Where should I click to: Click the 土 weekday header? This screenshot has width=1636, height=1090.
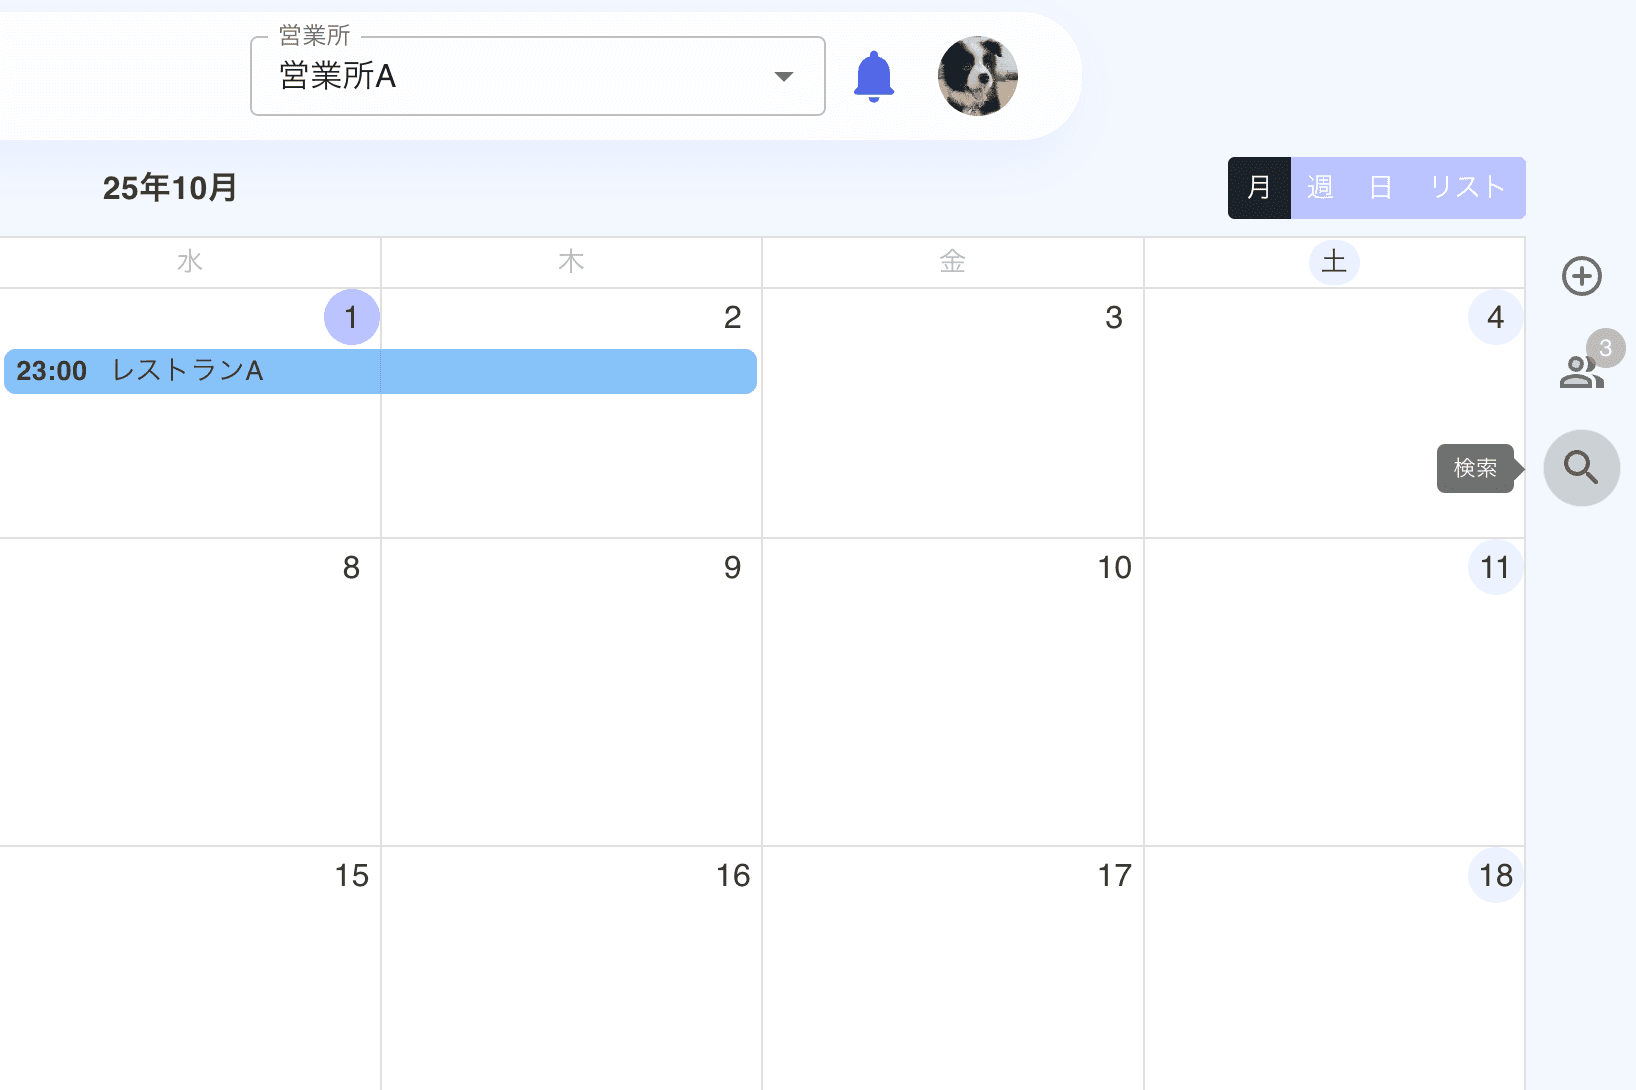click(x=1334, y=262)
